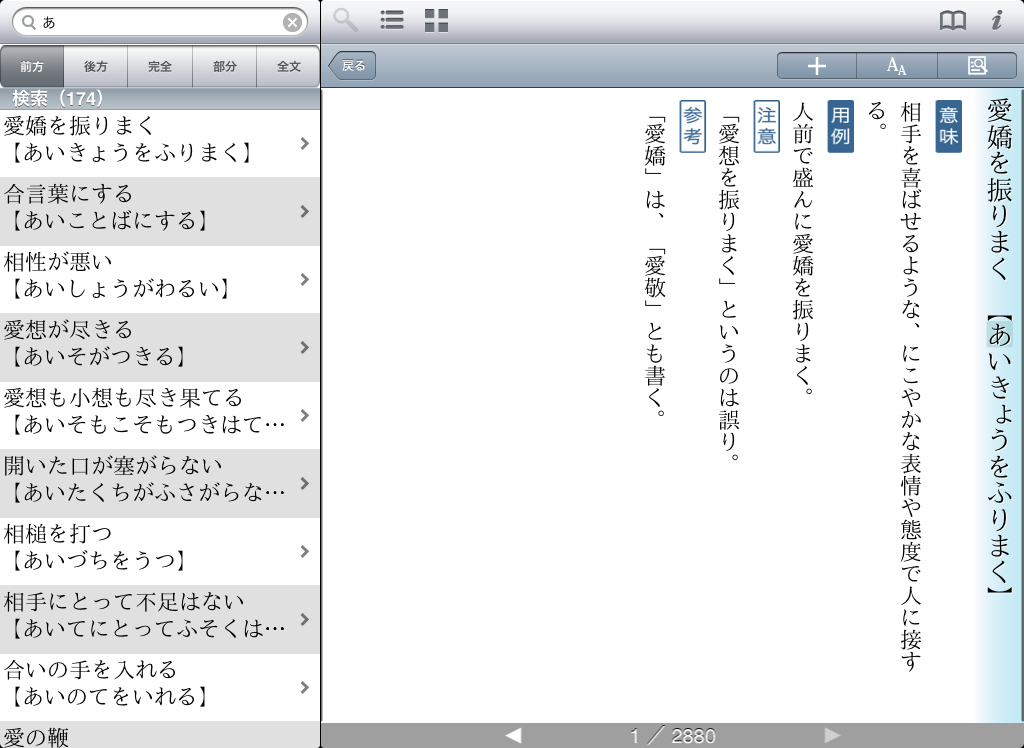Tap the plus add button

point(817,66)
